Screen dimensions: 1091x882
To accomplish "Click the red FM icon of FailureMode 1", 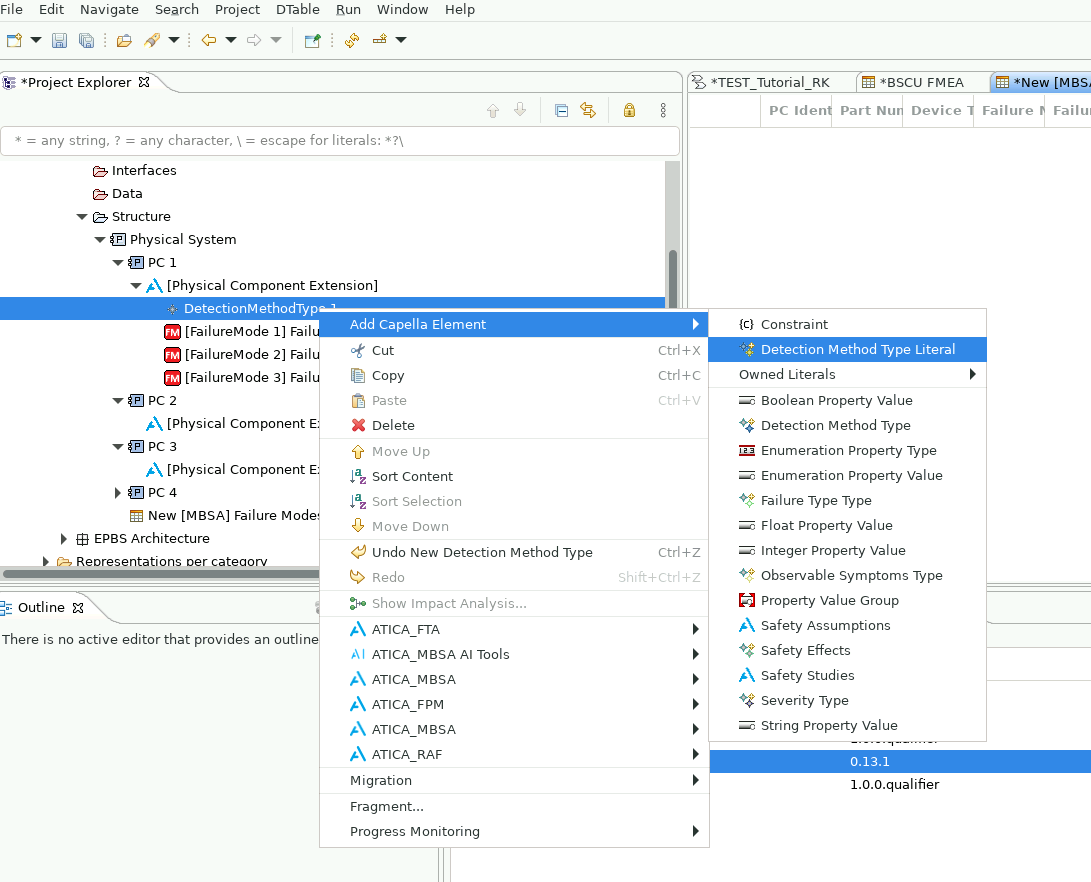I will (x=173, y=332).
